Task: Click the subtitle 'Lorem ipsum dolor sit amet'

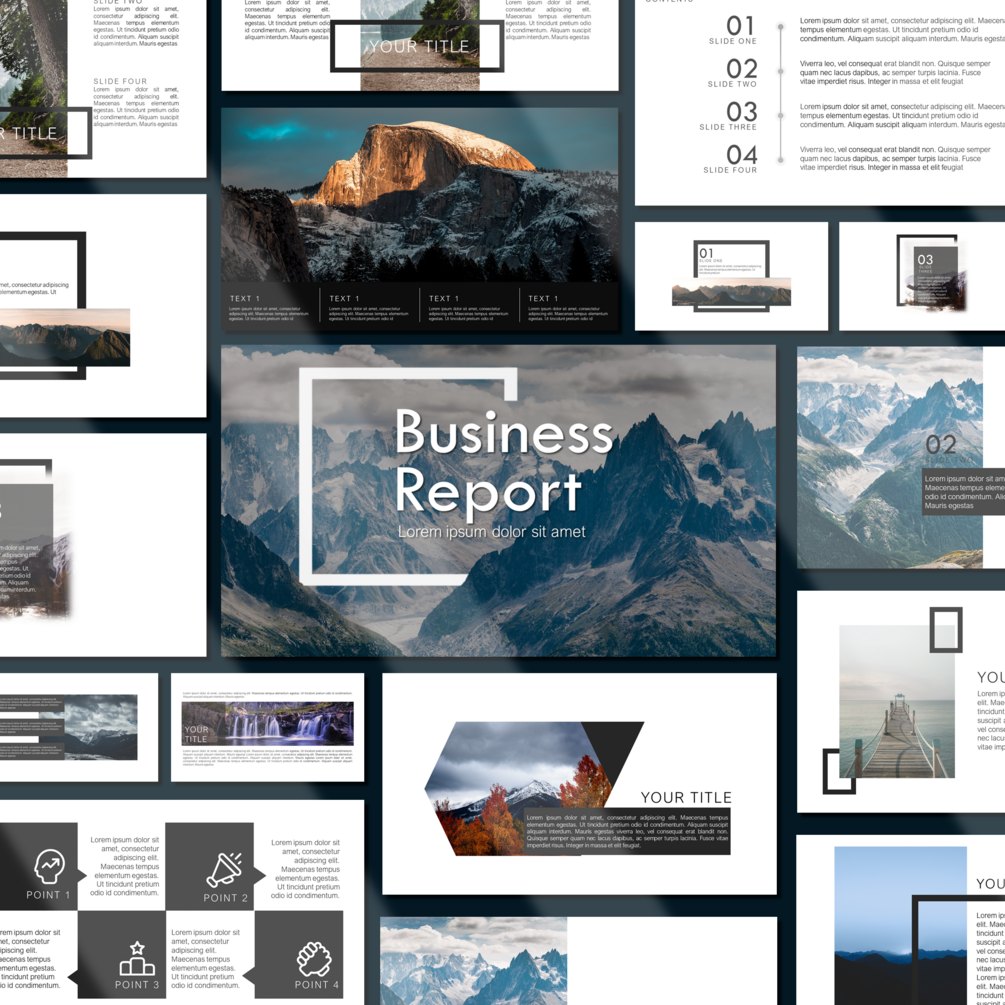Action: pyautogui.click(x=492, y=531)
